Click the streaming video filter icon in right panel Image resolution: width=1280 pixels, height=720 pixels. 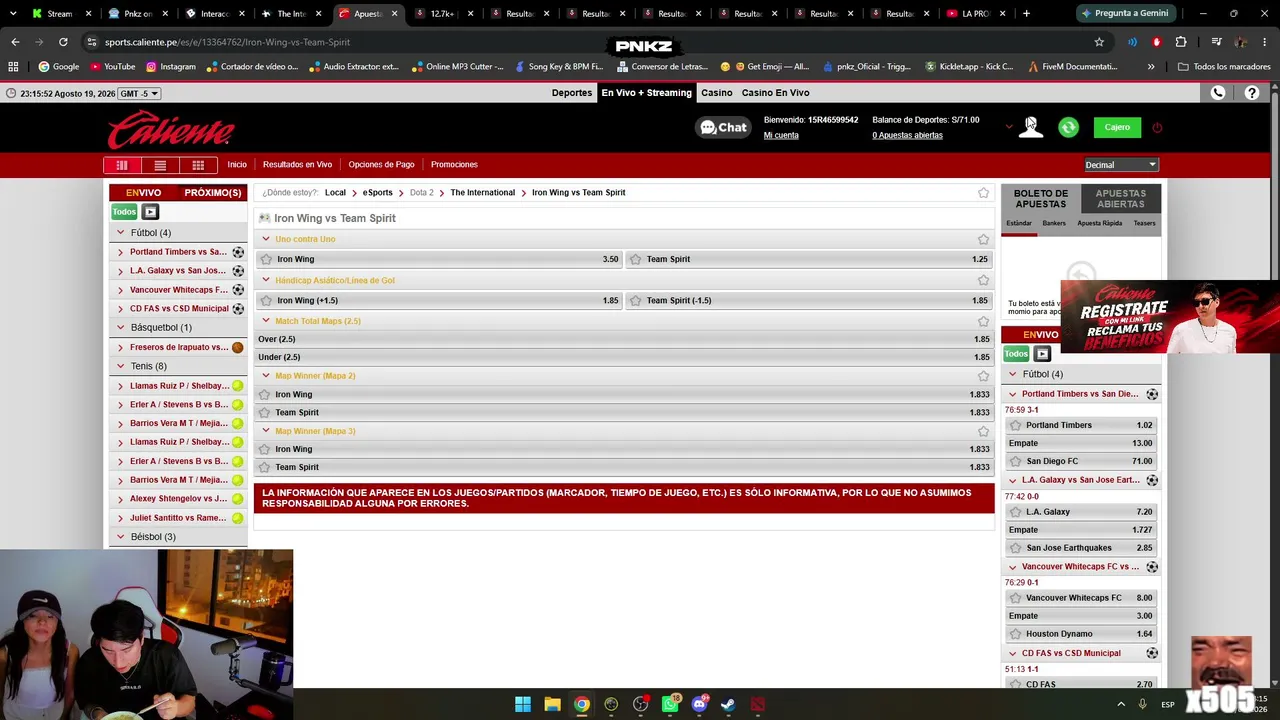1042,354
